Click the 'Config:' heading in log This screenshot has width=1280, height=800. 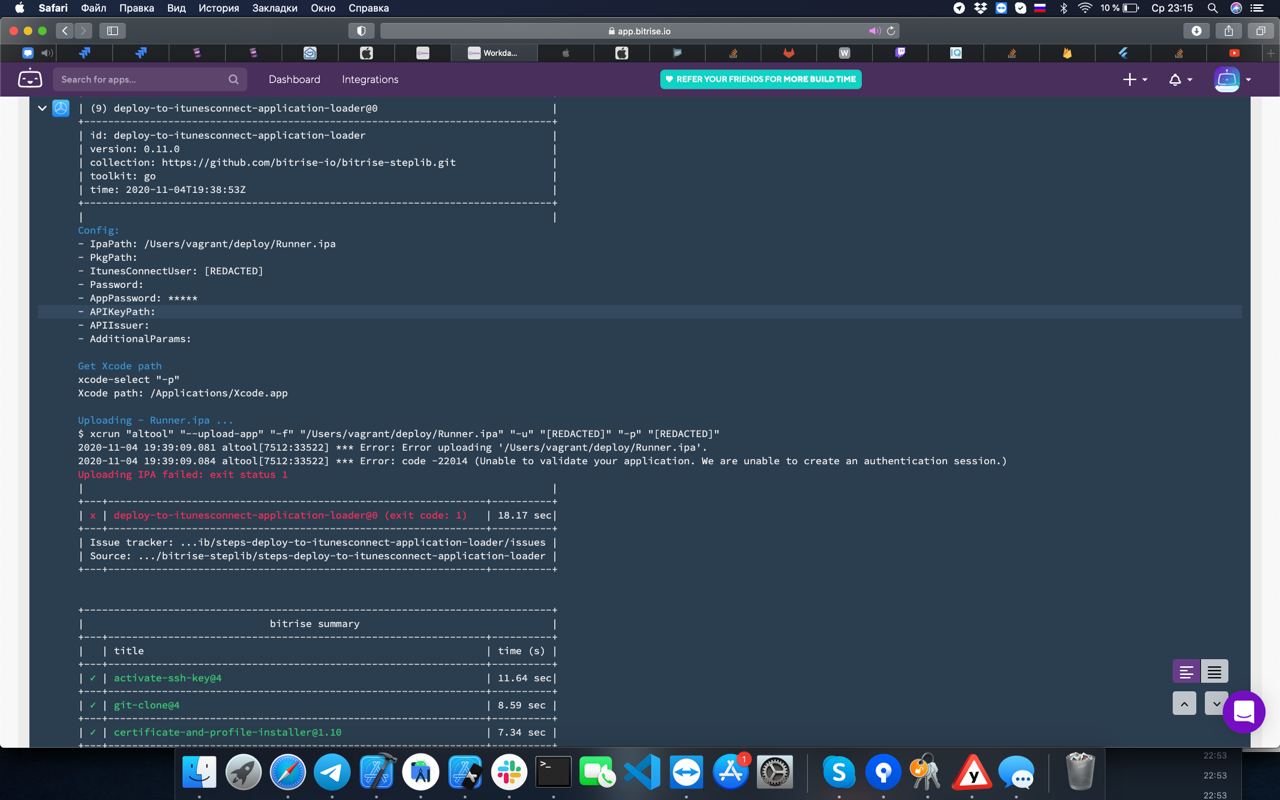coord(99,230)
